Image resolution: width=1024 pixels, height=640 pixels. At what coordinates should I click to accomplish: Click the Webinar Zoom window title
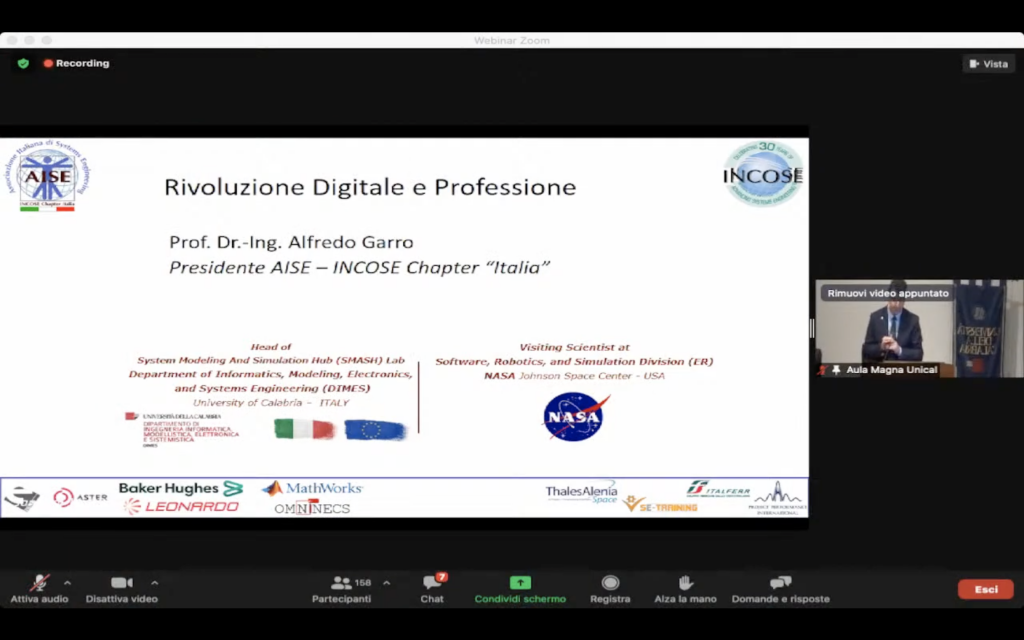point(512,40)
